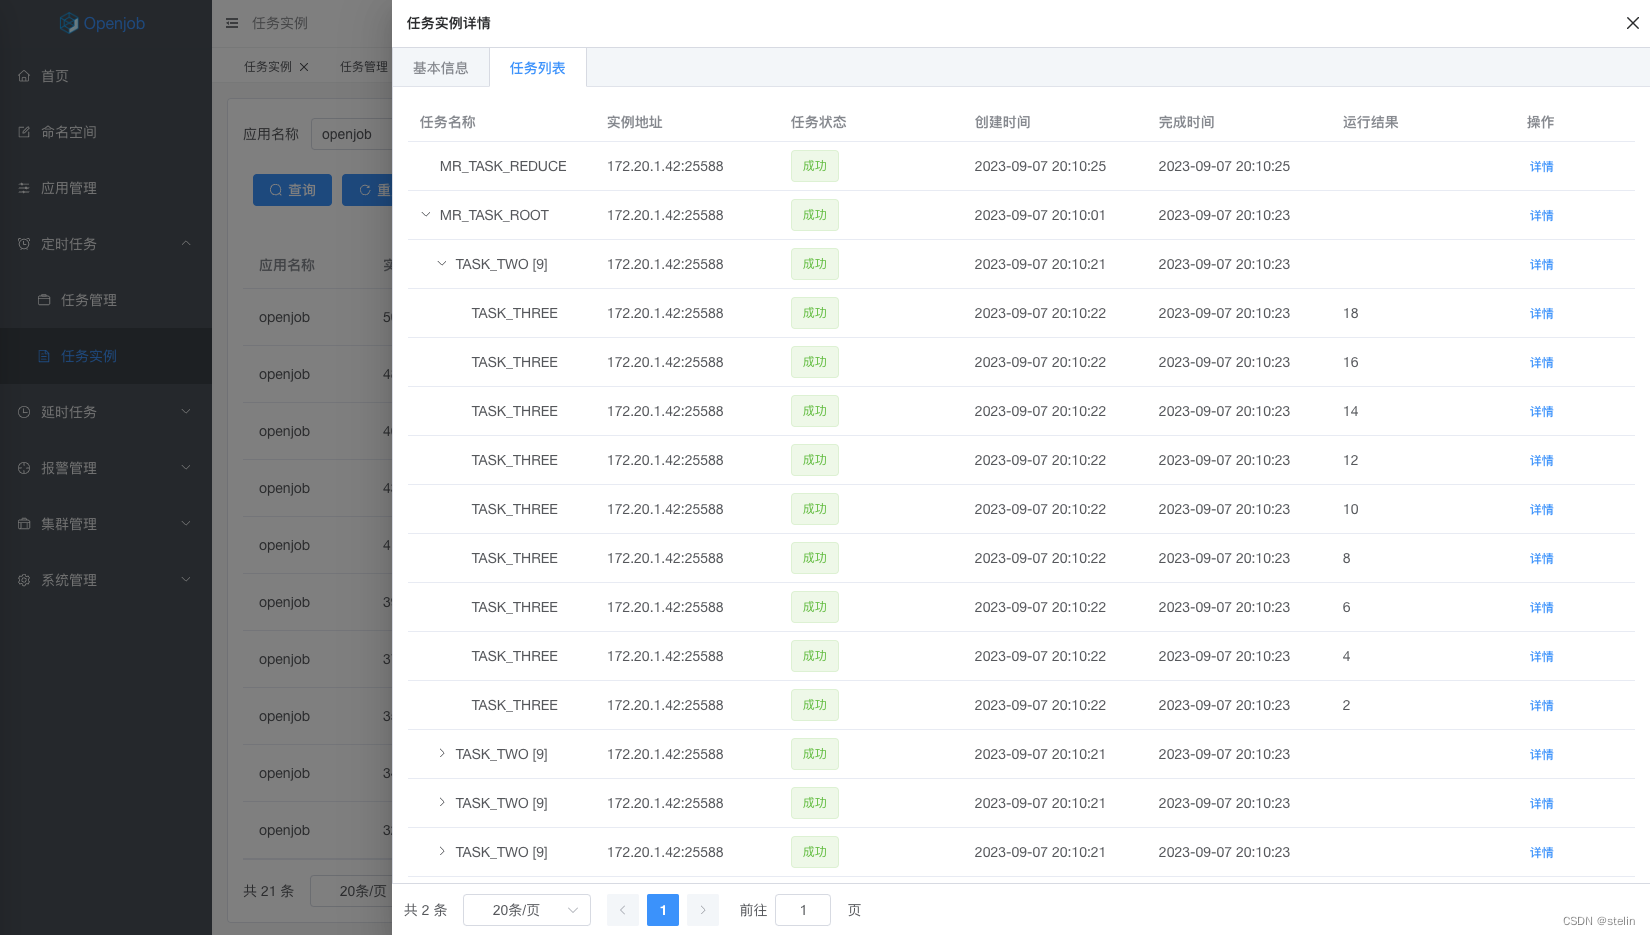Screen dimensions: 1650x935
Task: Click the 运行结果 column header
Action: click(1371, 122)
